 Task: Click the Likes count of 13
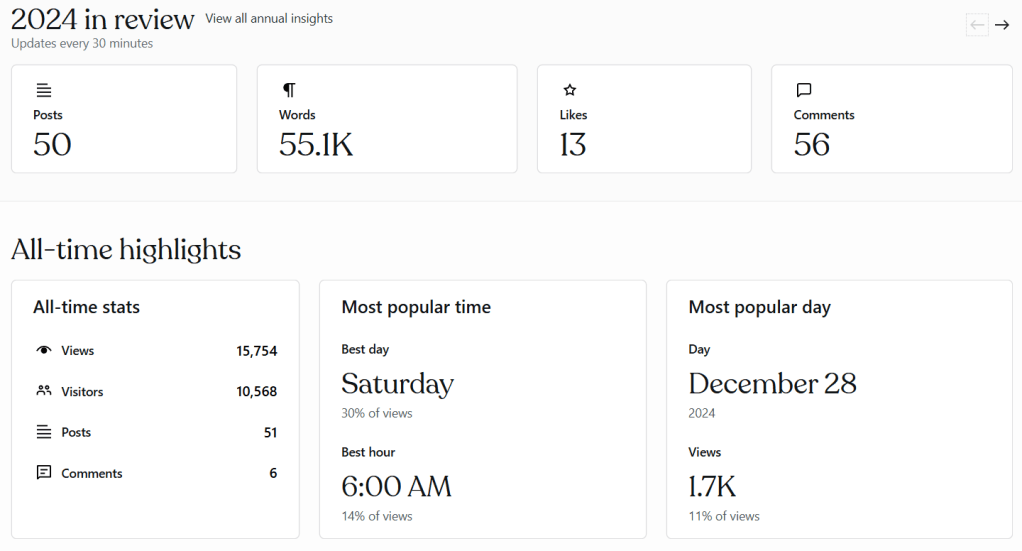click(573, 145)
